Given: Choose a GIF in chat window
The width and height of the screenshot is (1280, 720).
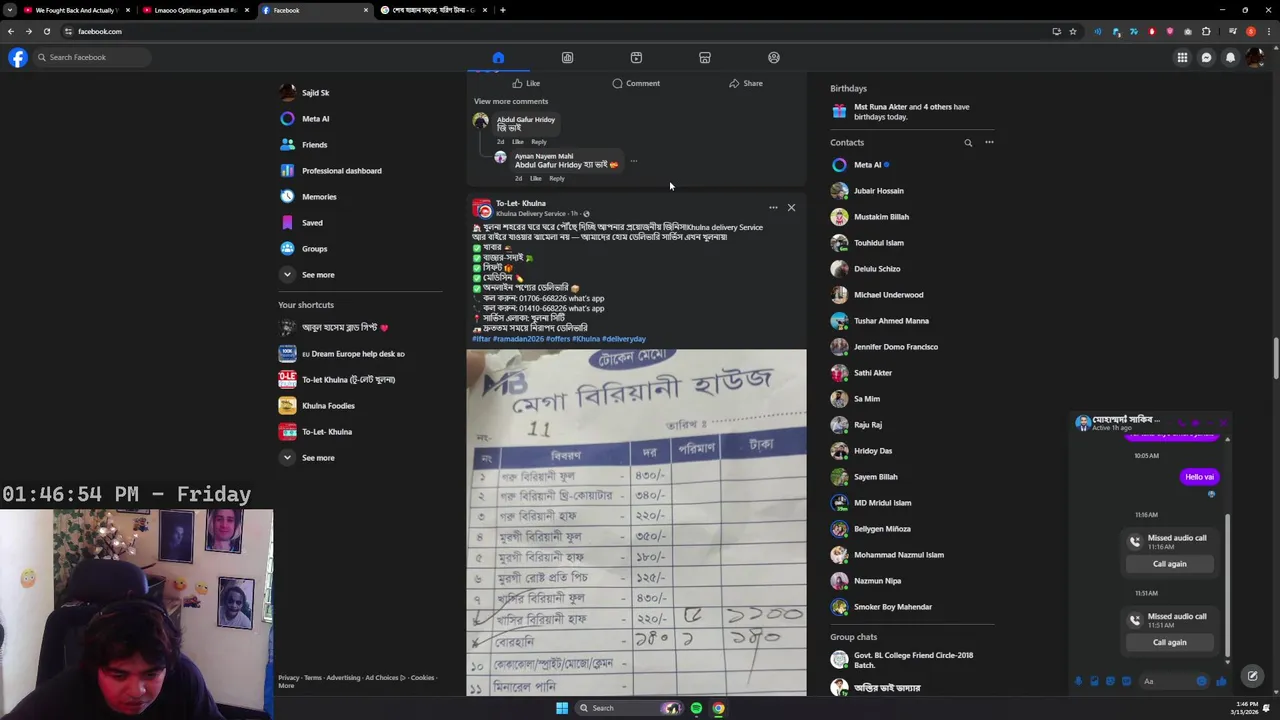Looking at the screenshot, I should (1126, 681).
